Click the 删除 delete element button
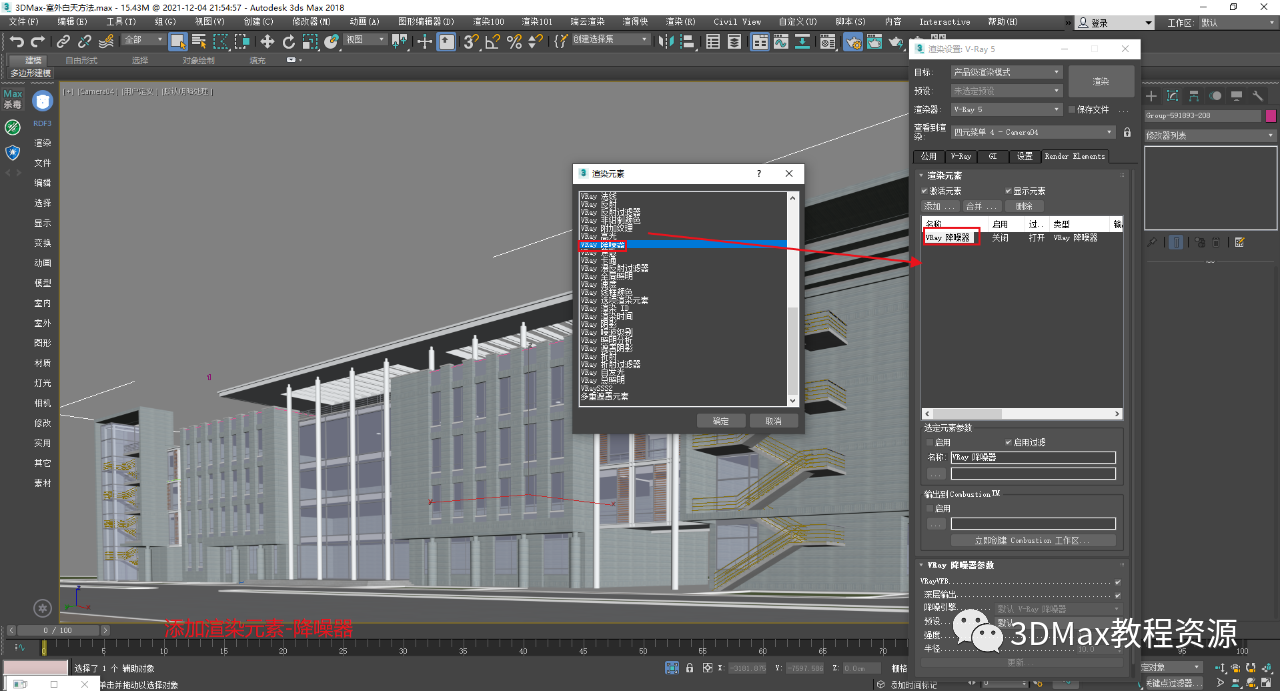The image size is (1280, 691). point(1023,205)
